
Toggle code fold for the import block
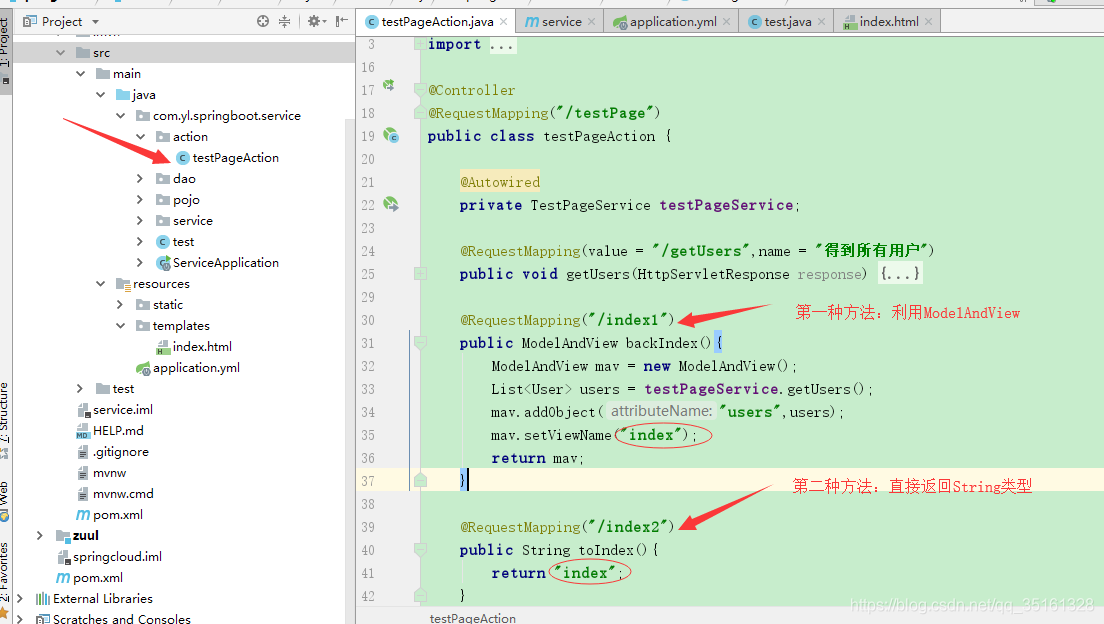coord(420,45)
